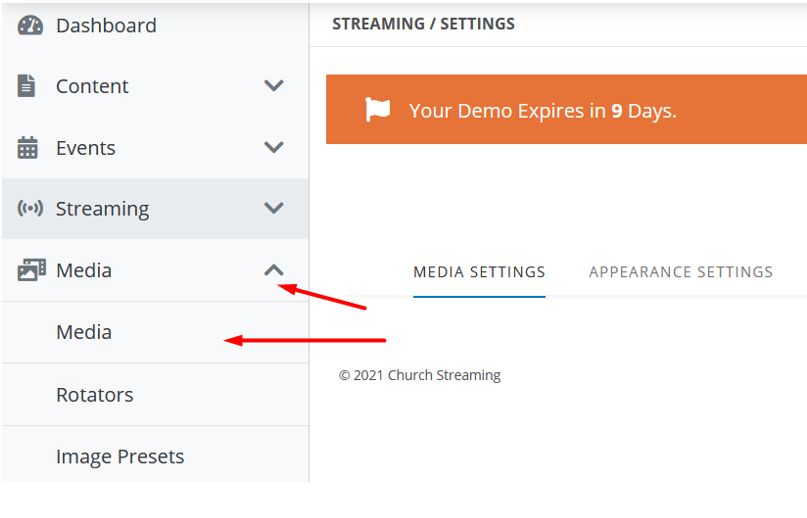Select Image Presets in the sidebar
This screenshot has height=518, width=807.
120,457
